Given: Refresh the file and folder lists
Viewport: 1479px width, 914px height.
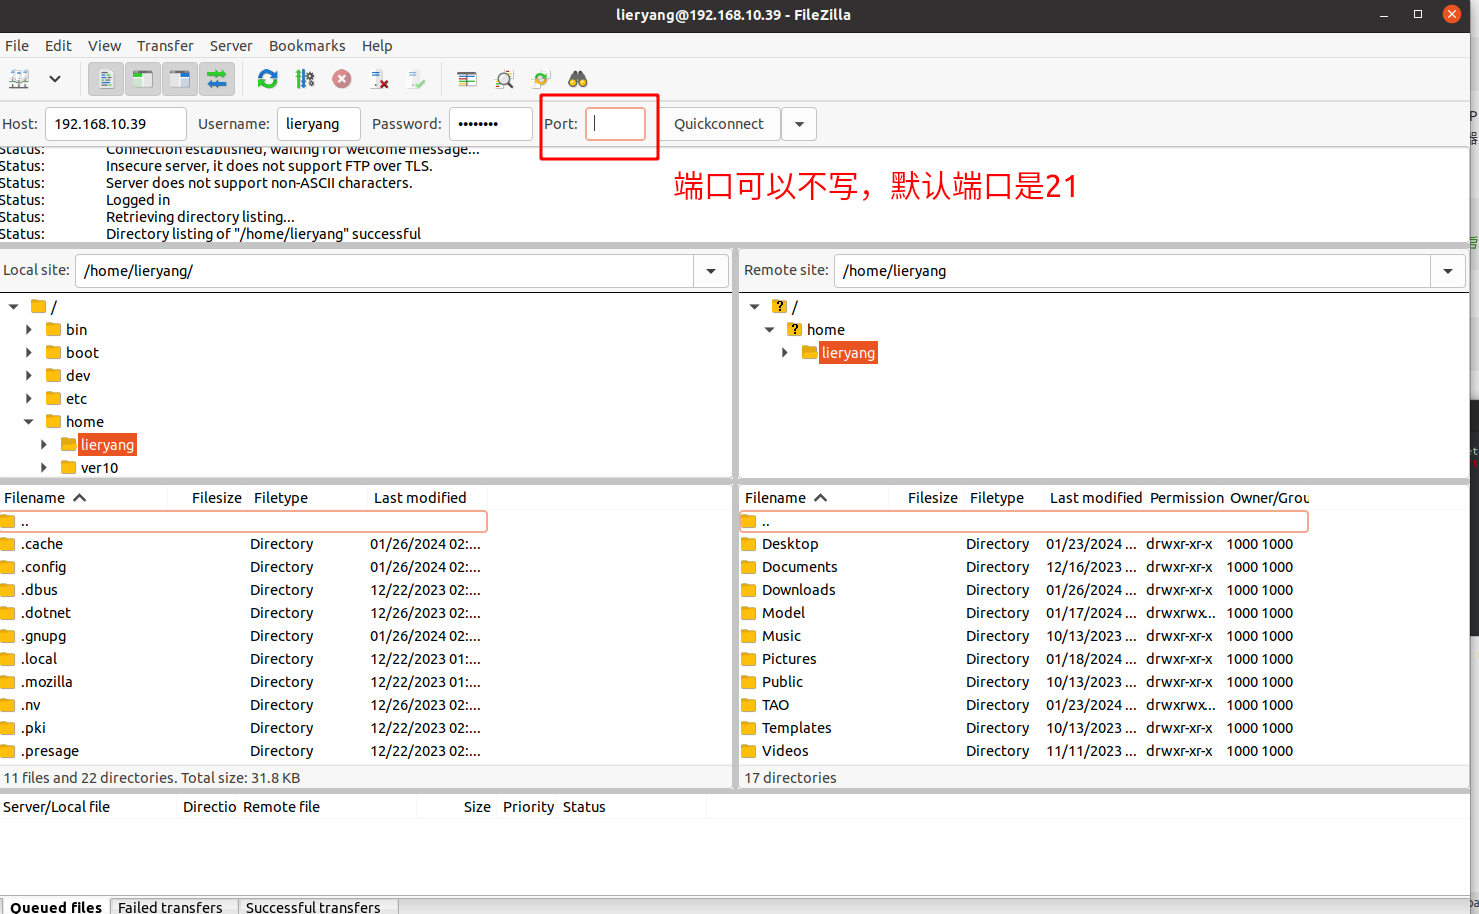Looking at the screenshot, I should (x=268, y=79).
